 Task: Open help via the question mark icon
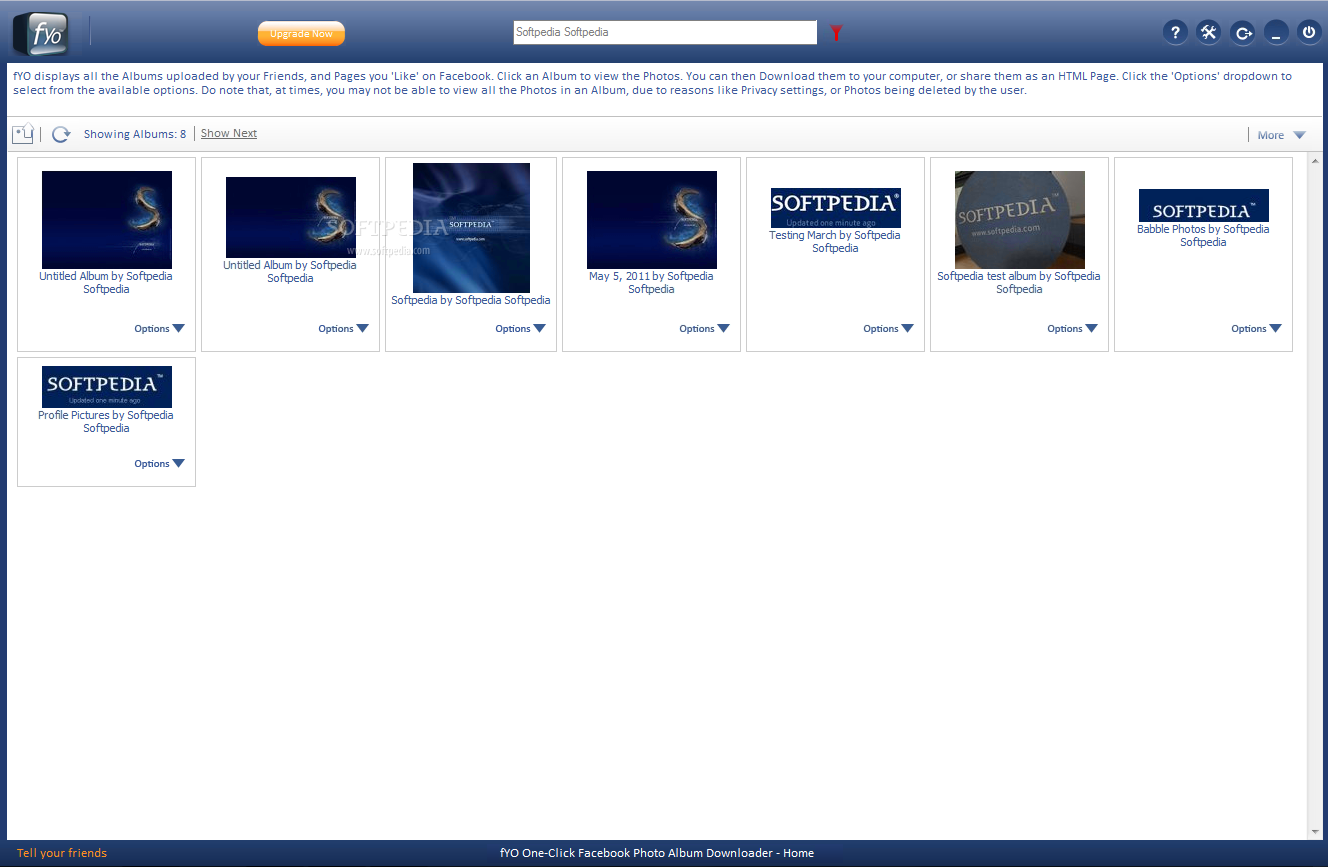(1175, 33)
